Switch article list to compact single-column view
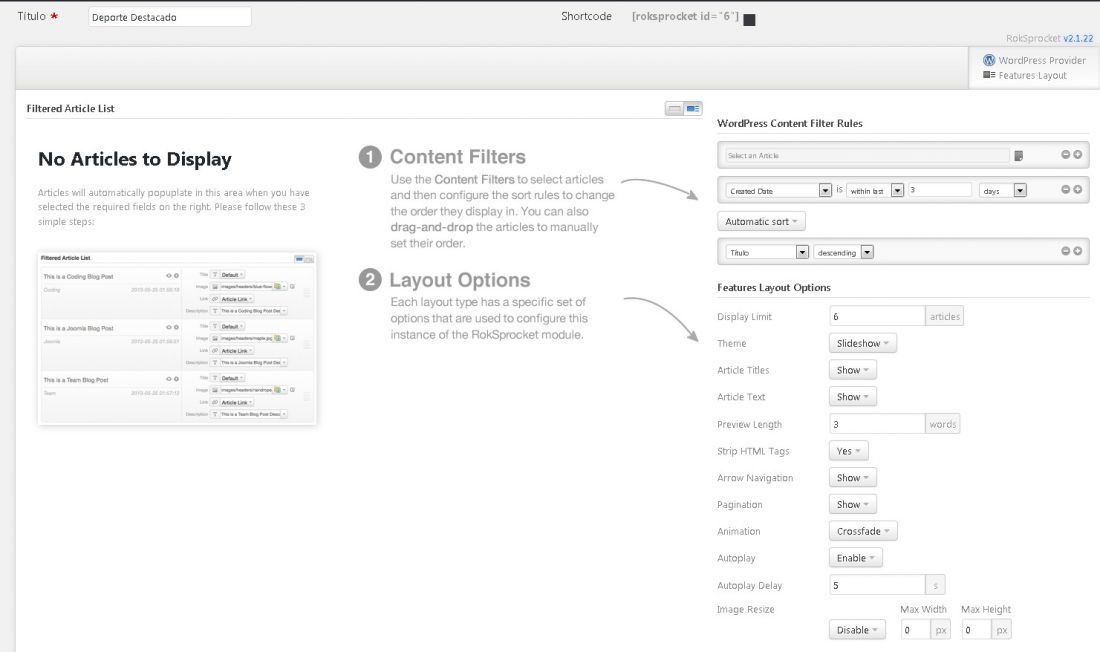Screen dimensions: 1100x652 (x=675, y=109)
